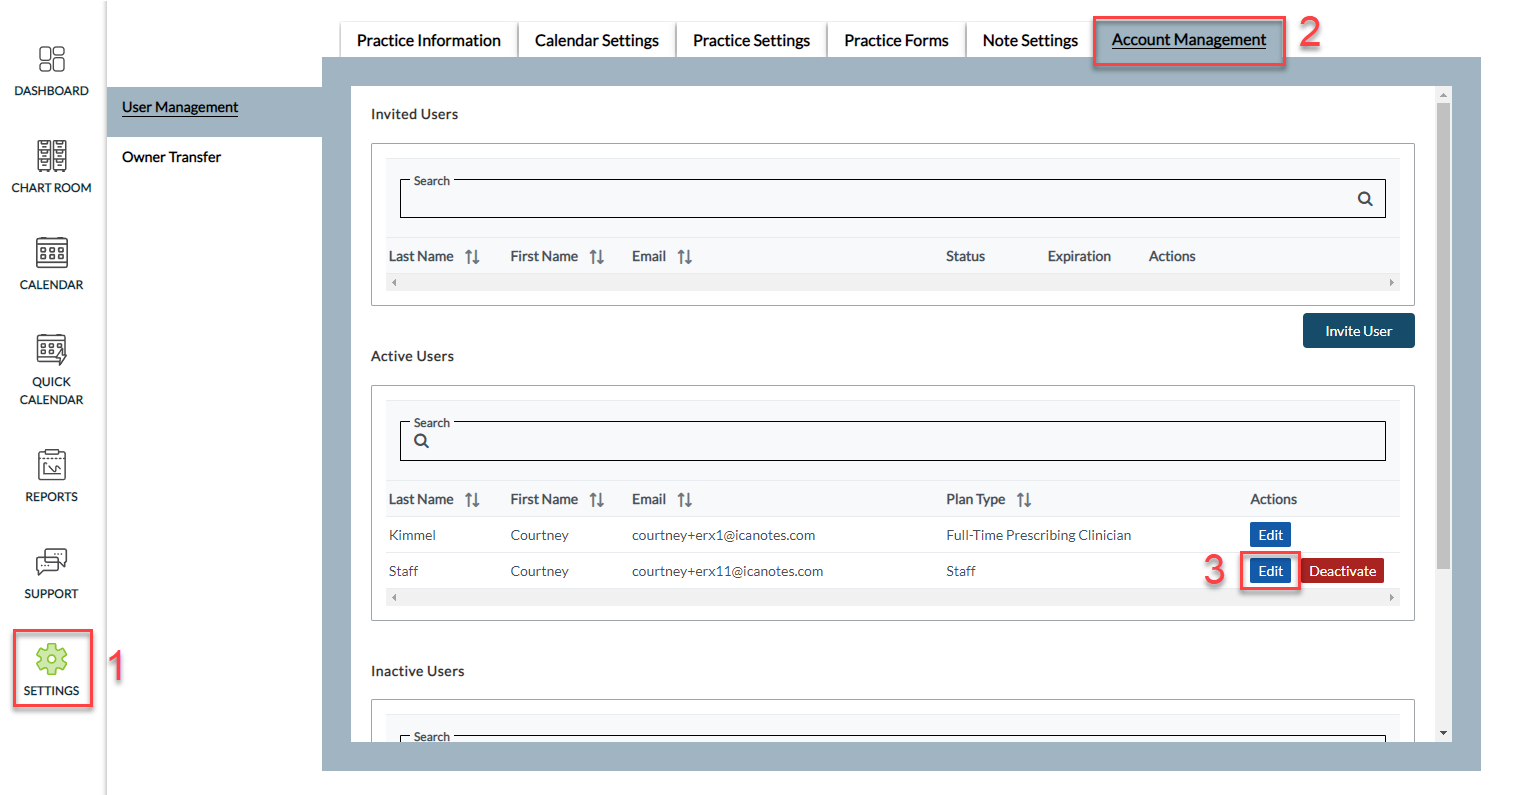Sort Active Users by Plan Type

coord(1024,500)
